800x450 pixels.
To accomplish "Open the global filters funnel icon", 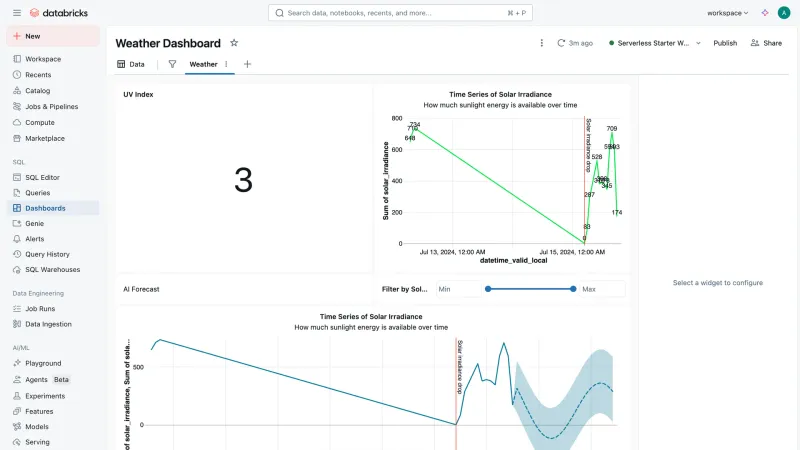I will pos(172,64).
